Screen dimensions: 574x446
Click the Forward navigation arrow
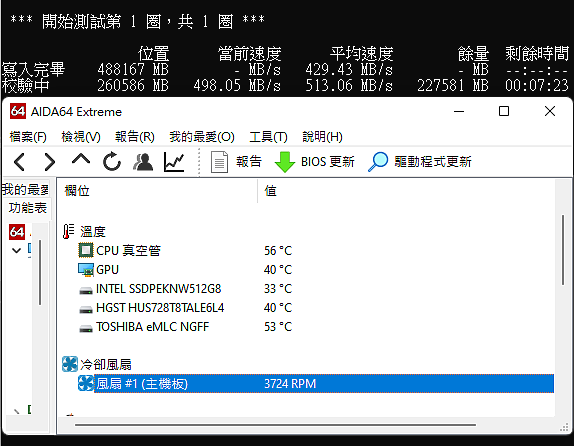(x=49, y=162)
